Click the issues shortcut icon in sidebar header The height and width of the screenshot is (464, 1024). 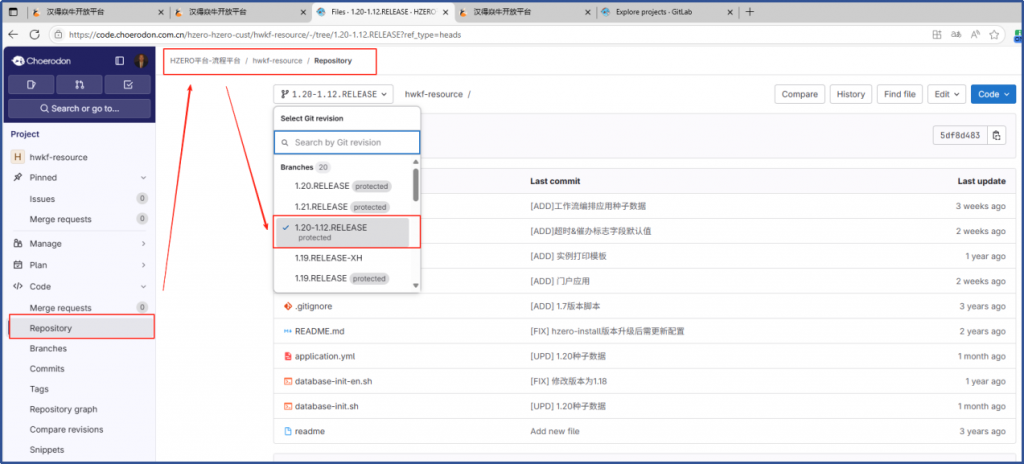32,85
